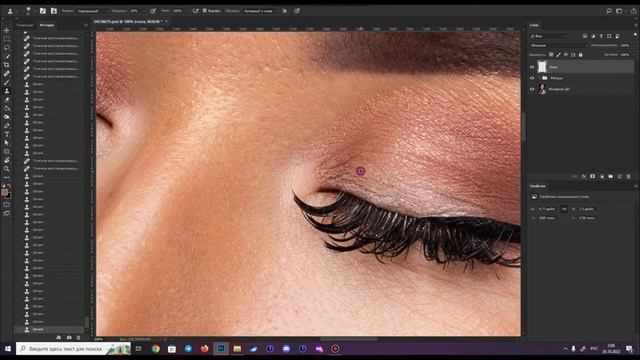Create a new layer icon
The width and height of the screenshot is (640, 360).
point(620,176)
